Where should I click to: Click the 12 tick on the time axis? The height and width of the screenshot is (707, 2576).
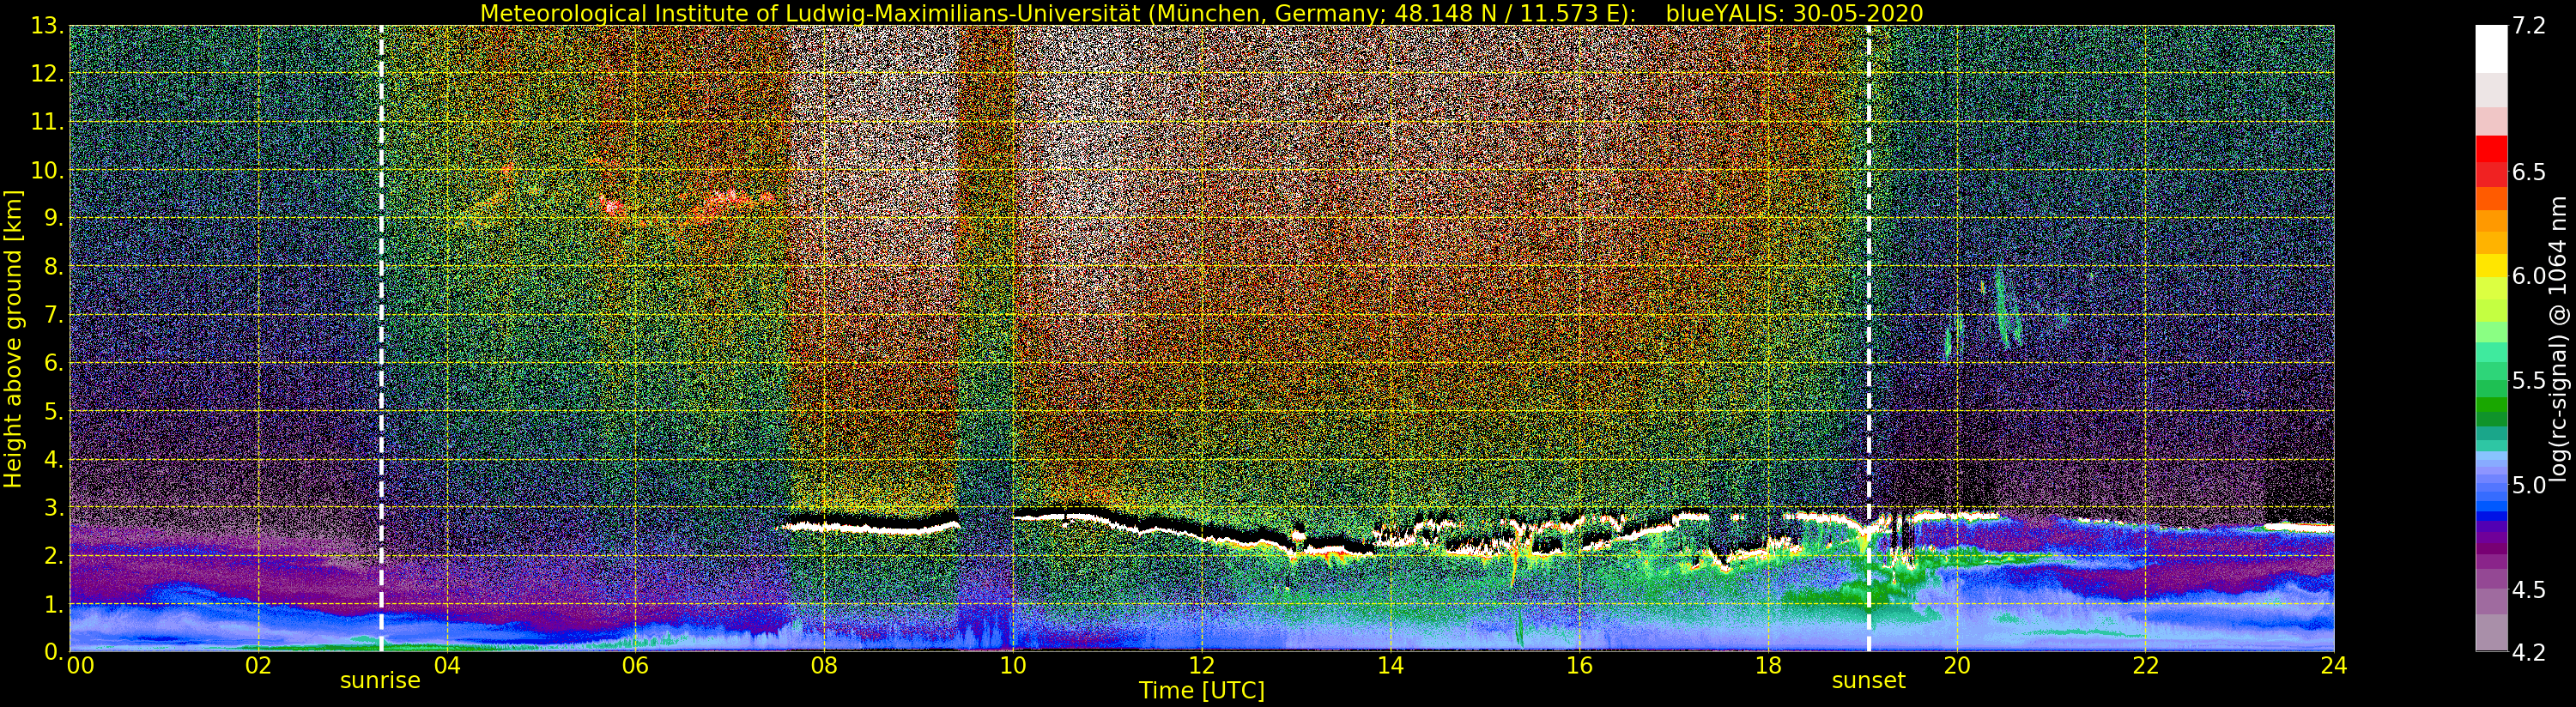click(x=1201, y=666)
